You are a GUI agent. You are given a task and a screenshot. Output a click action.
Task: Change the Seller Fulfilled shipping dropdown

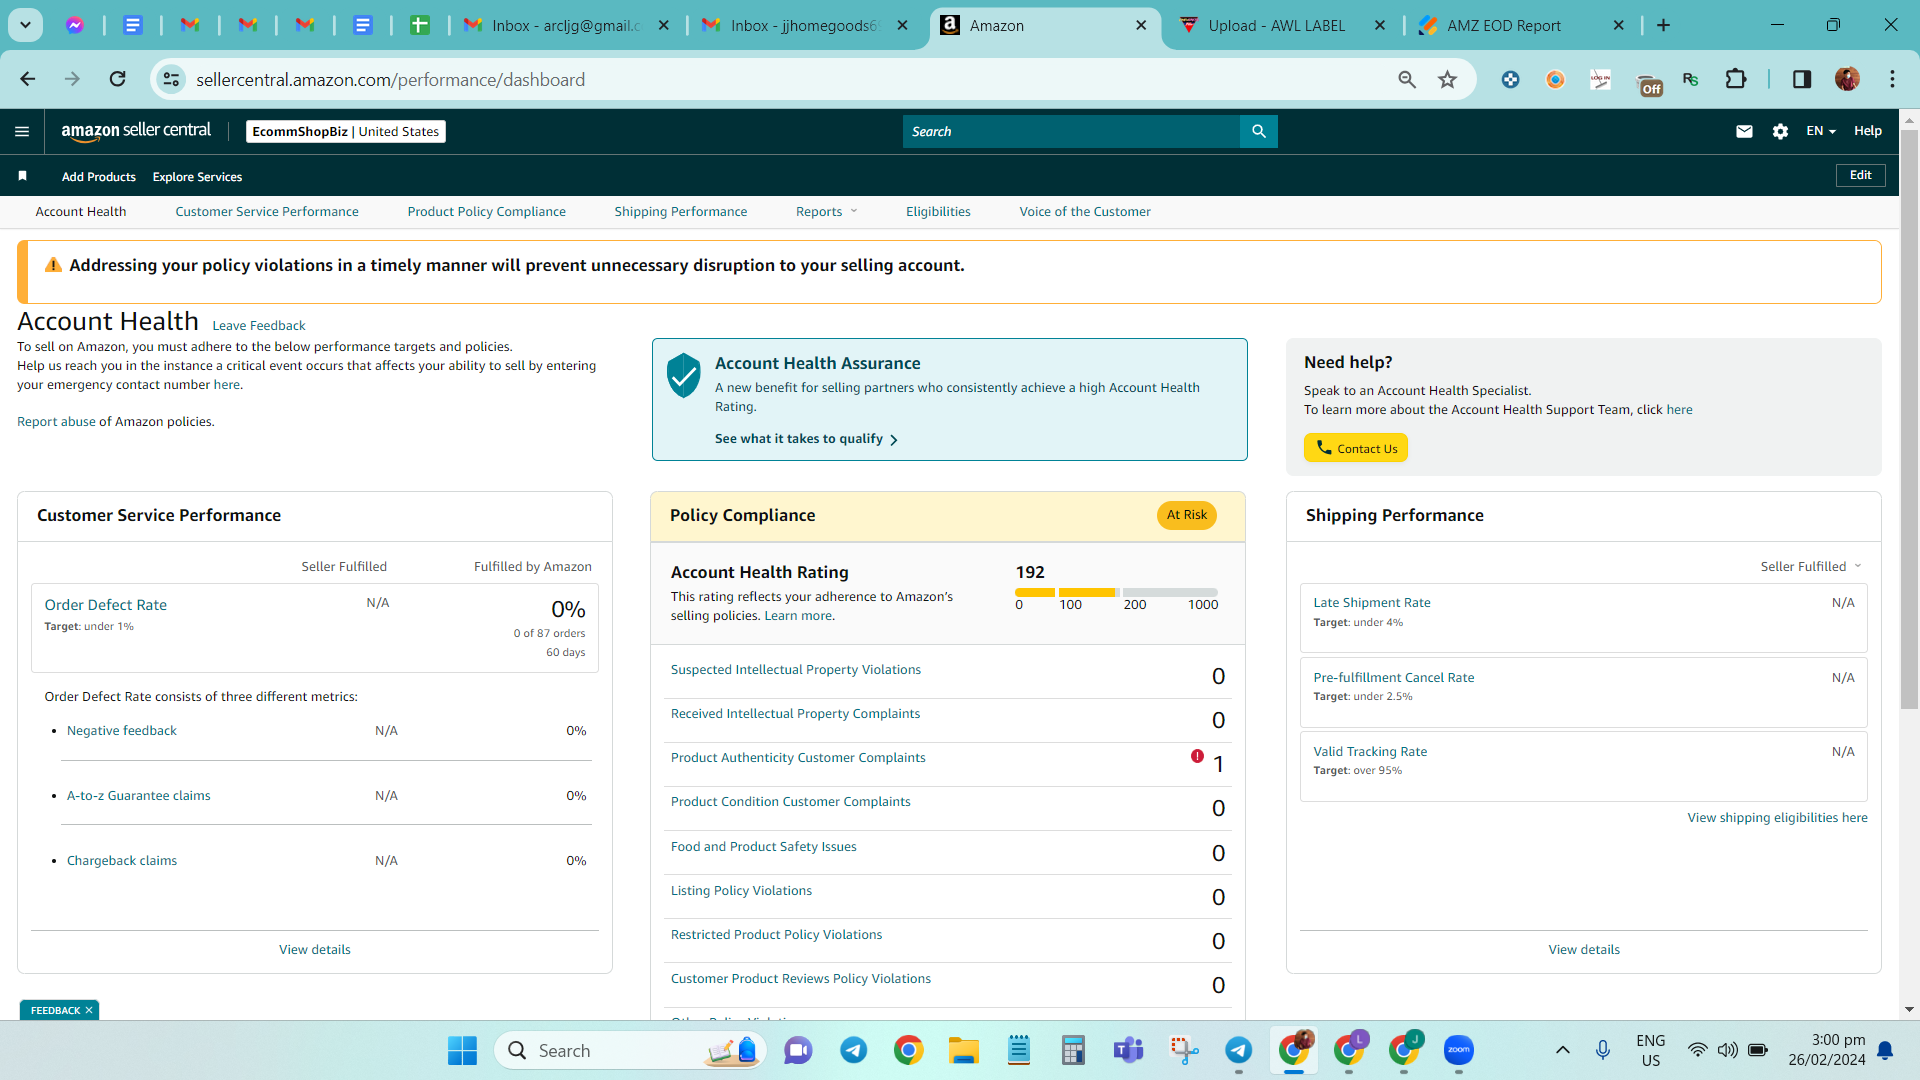[1811, 566]
